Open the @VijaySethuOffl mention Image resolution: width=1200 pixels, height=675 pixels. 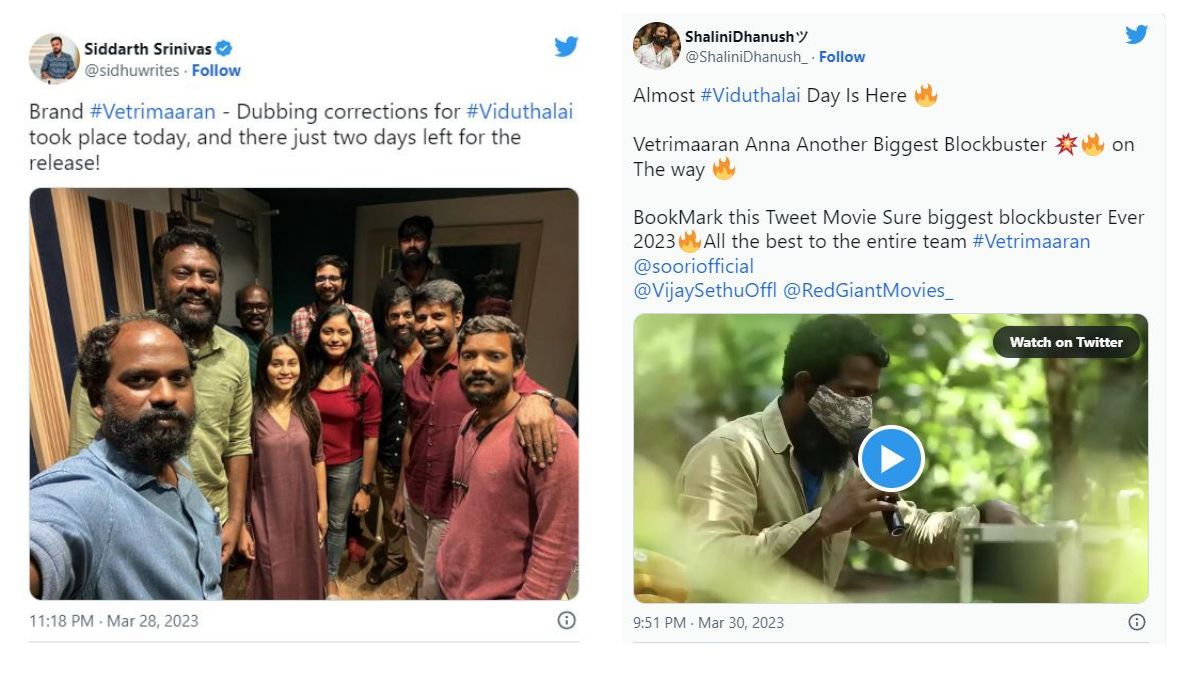703,291
